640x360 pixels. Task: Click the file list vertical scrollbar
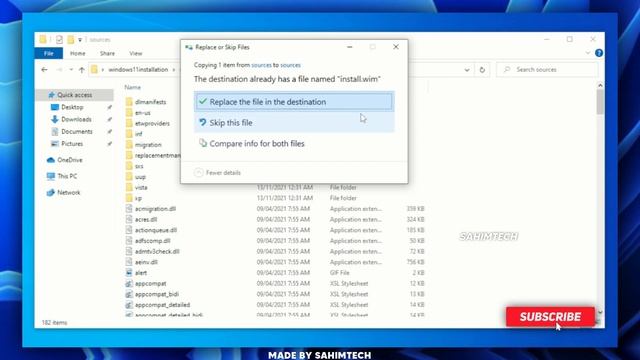coord(600,102)
